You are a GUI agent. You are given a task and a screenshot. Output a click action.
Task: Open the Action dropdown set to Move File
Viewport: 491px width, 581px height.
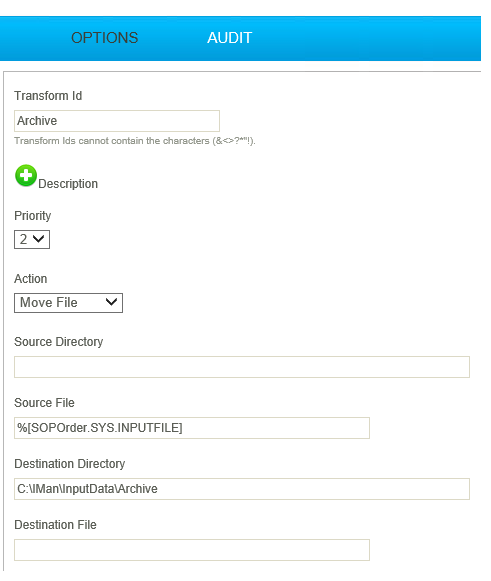(x=68, y=303)
